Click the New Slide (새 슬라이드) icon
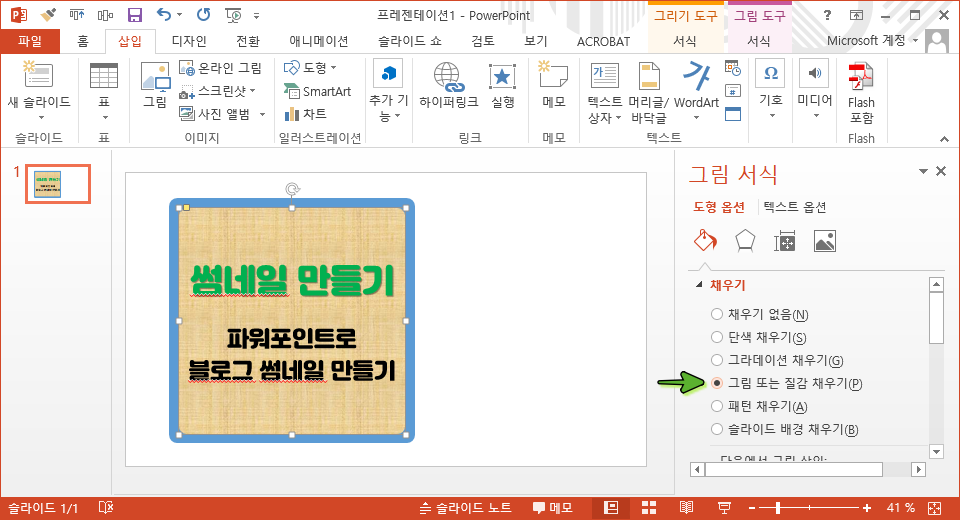This screenshot has height=520, width=960. click(38, 76)
